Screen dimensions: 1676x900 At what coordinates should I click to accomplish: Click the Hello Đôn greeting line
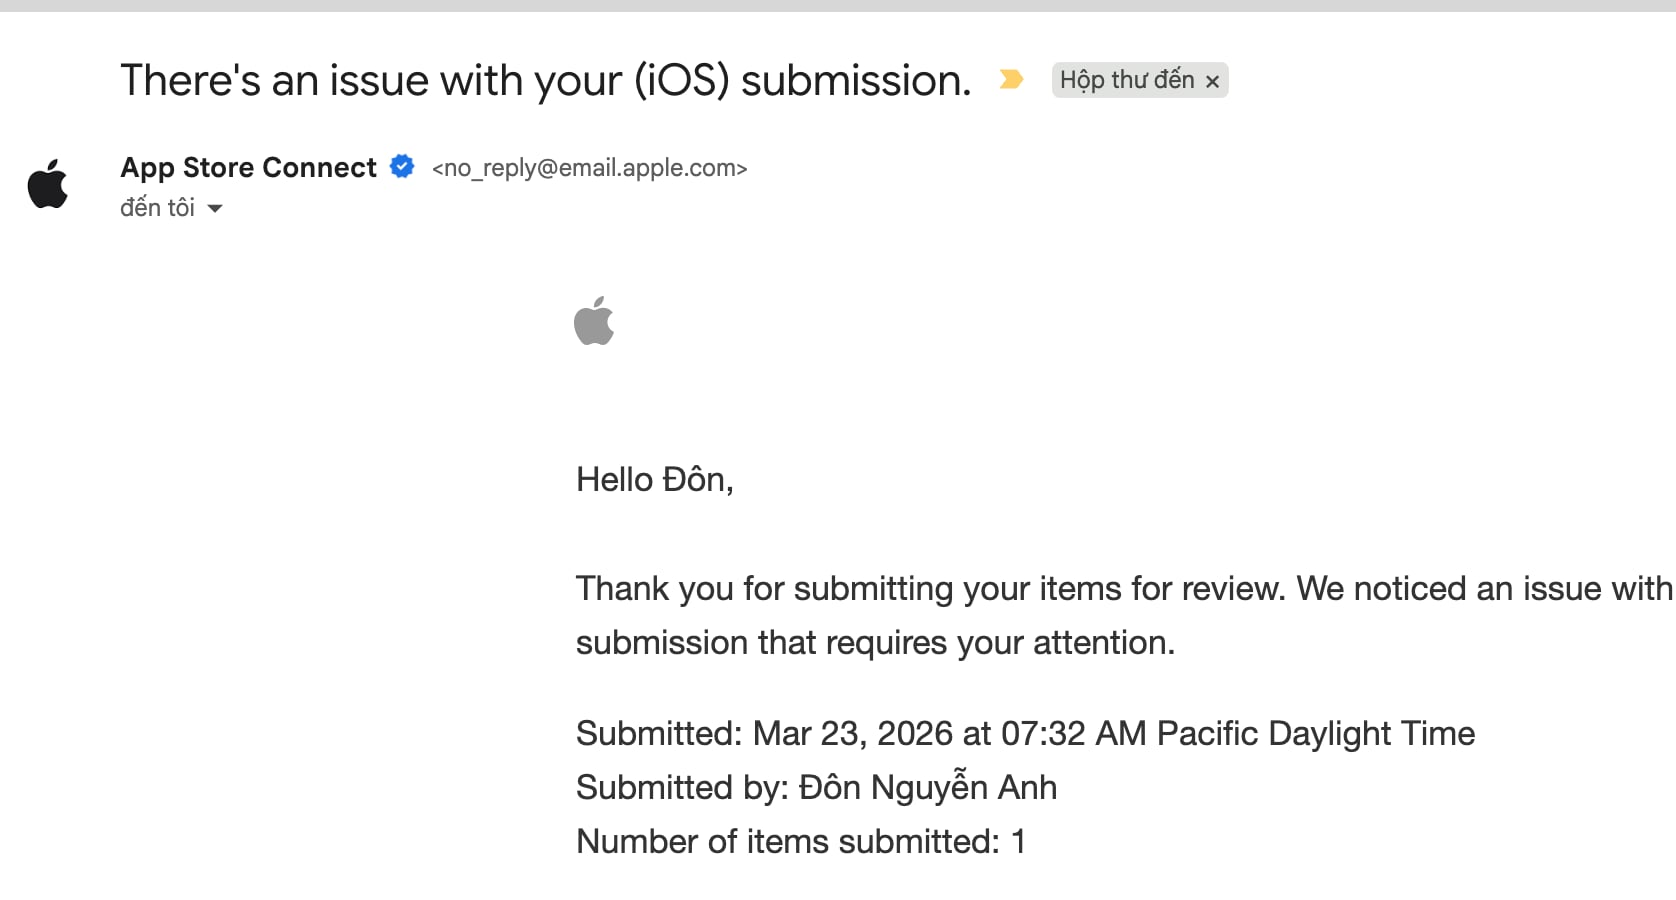pos(655,480)
